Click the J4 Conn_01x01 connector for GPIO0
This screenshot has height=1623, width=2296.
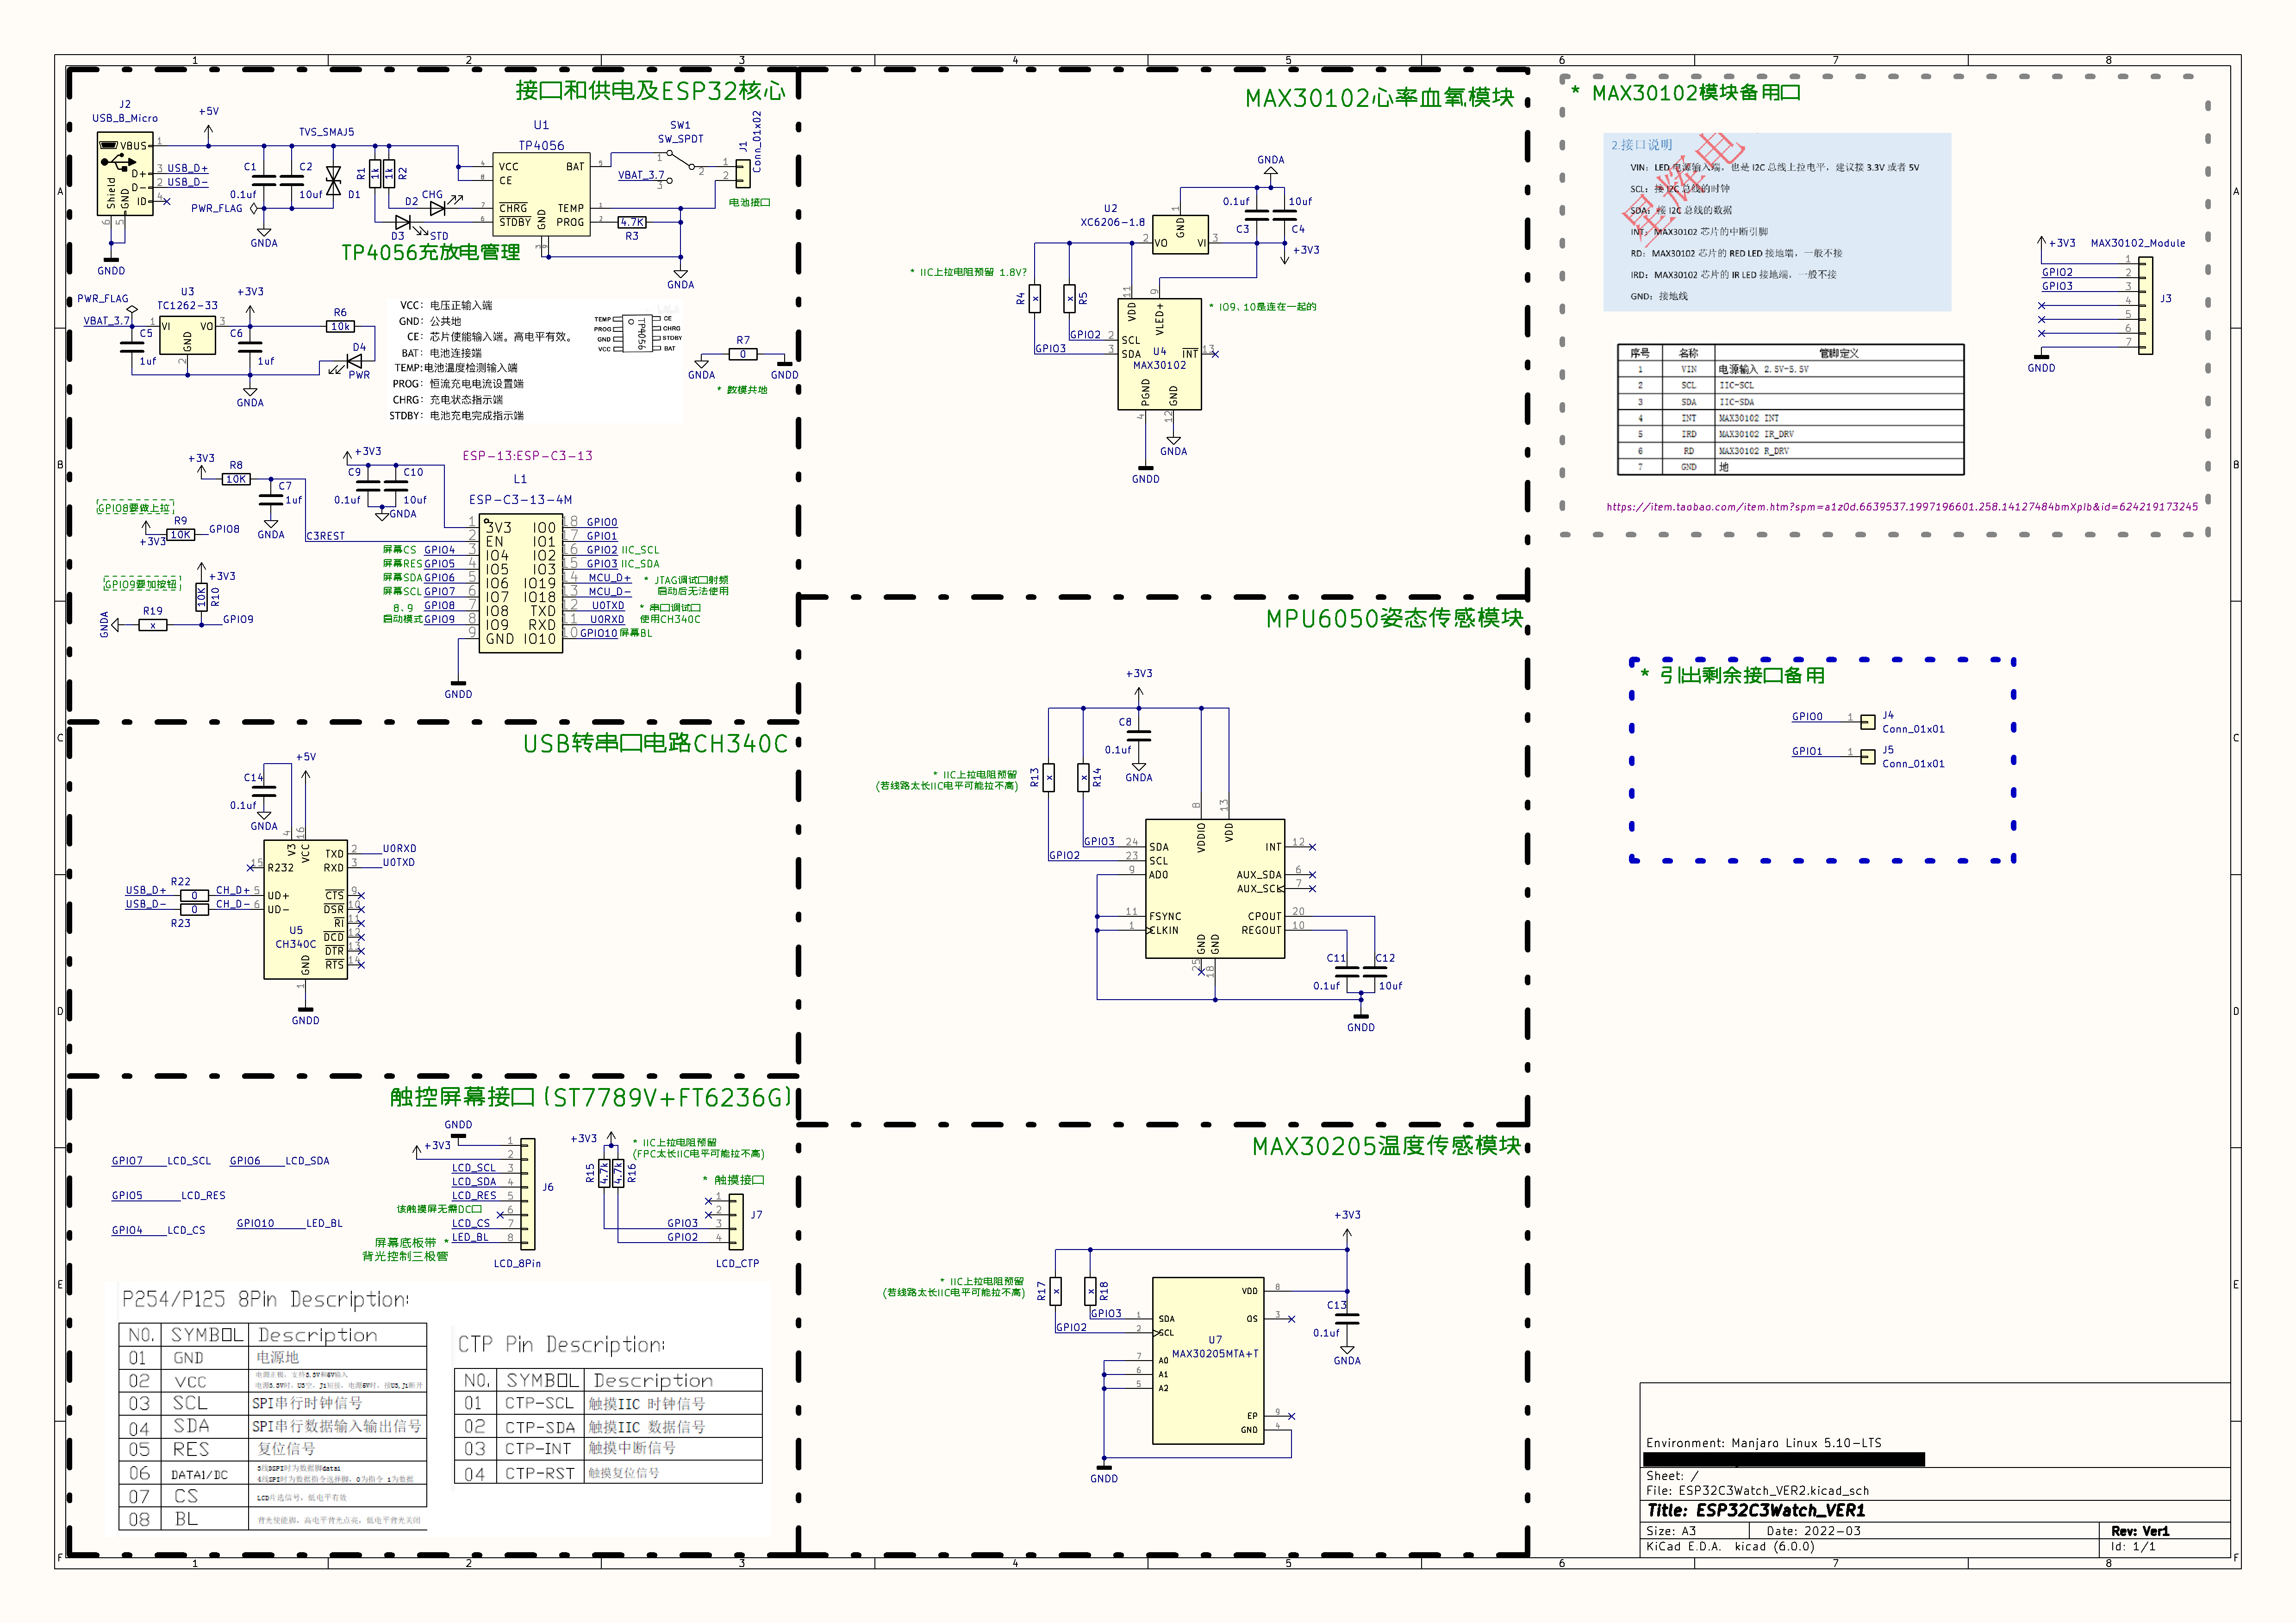[x=1867, y=721]
